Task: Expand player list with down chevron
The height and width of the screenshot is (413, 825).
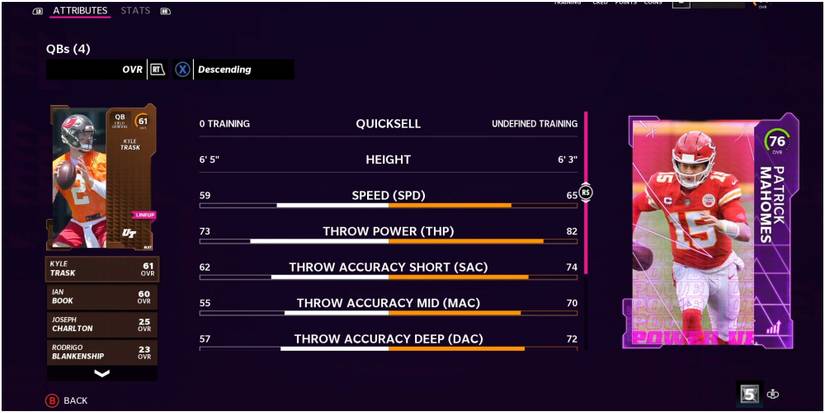Action: click(101, 373)
